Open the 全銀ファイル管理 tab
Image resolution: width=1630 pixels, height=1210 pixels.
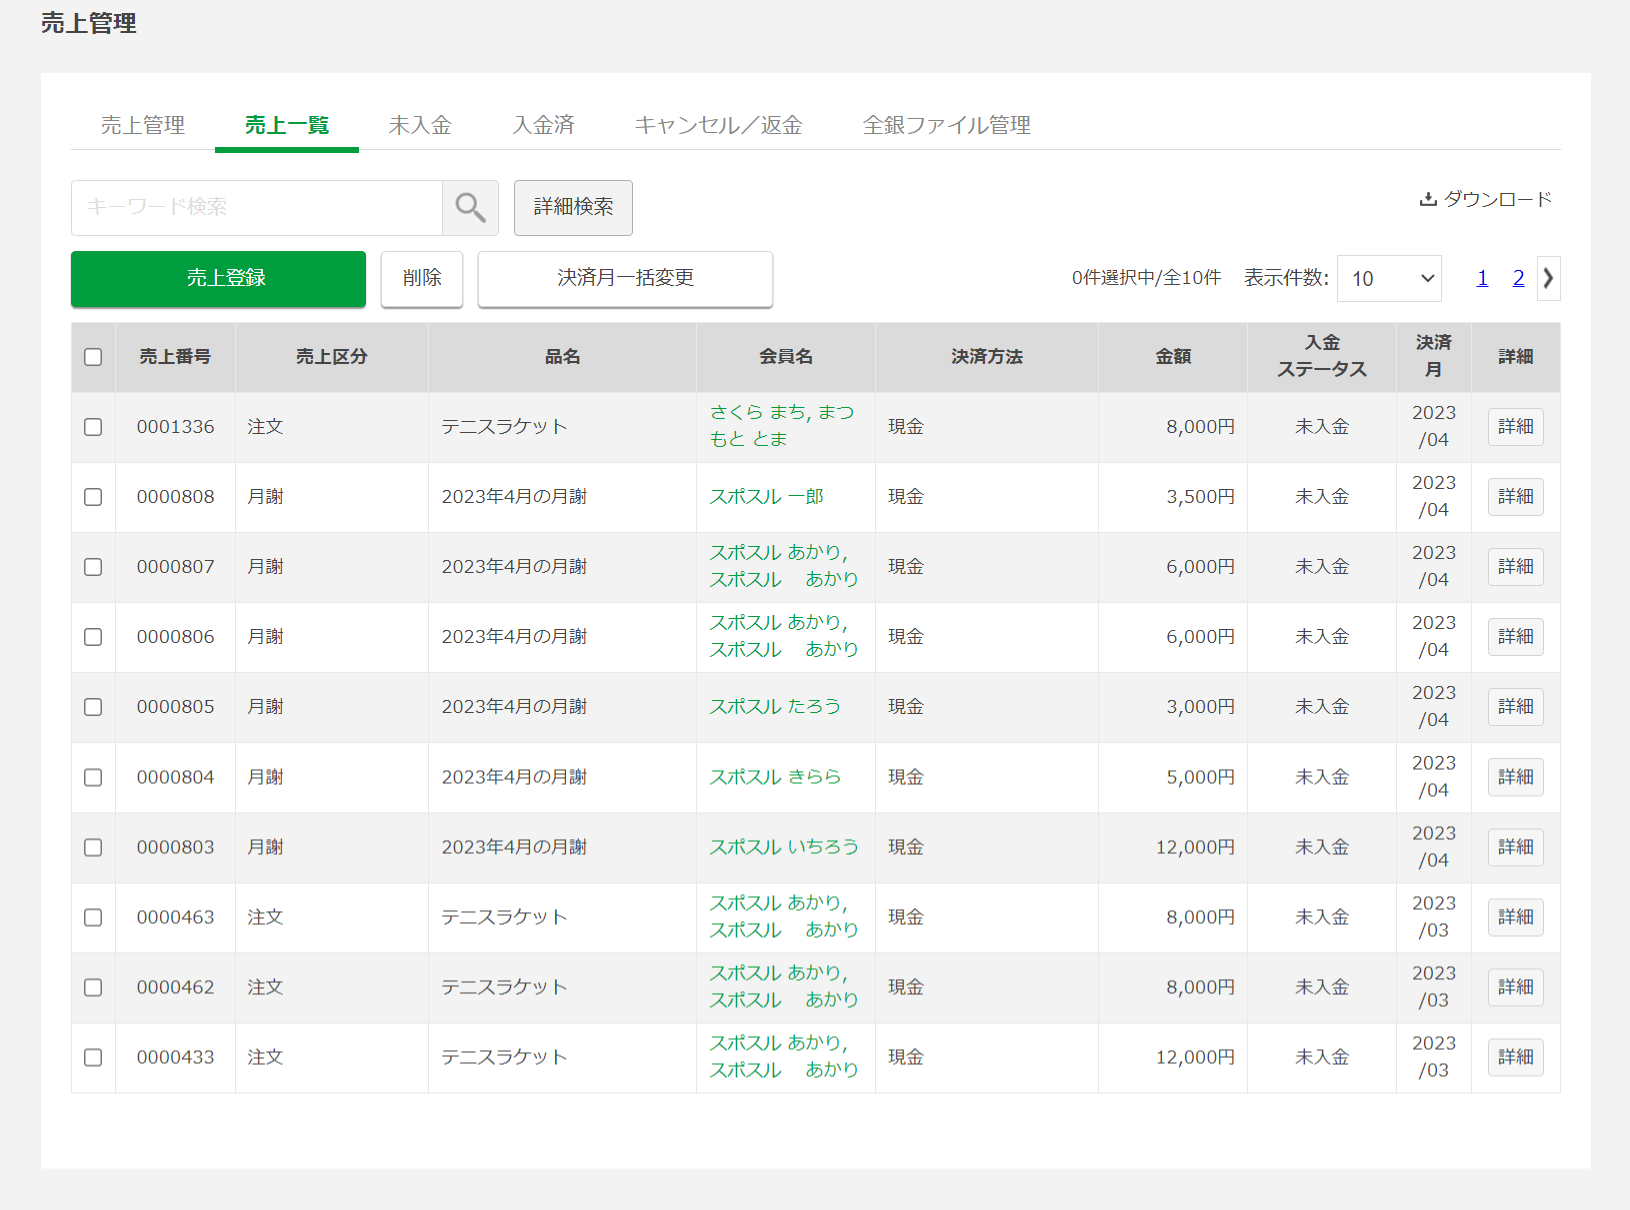tap(947, 125)
